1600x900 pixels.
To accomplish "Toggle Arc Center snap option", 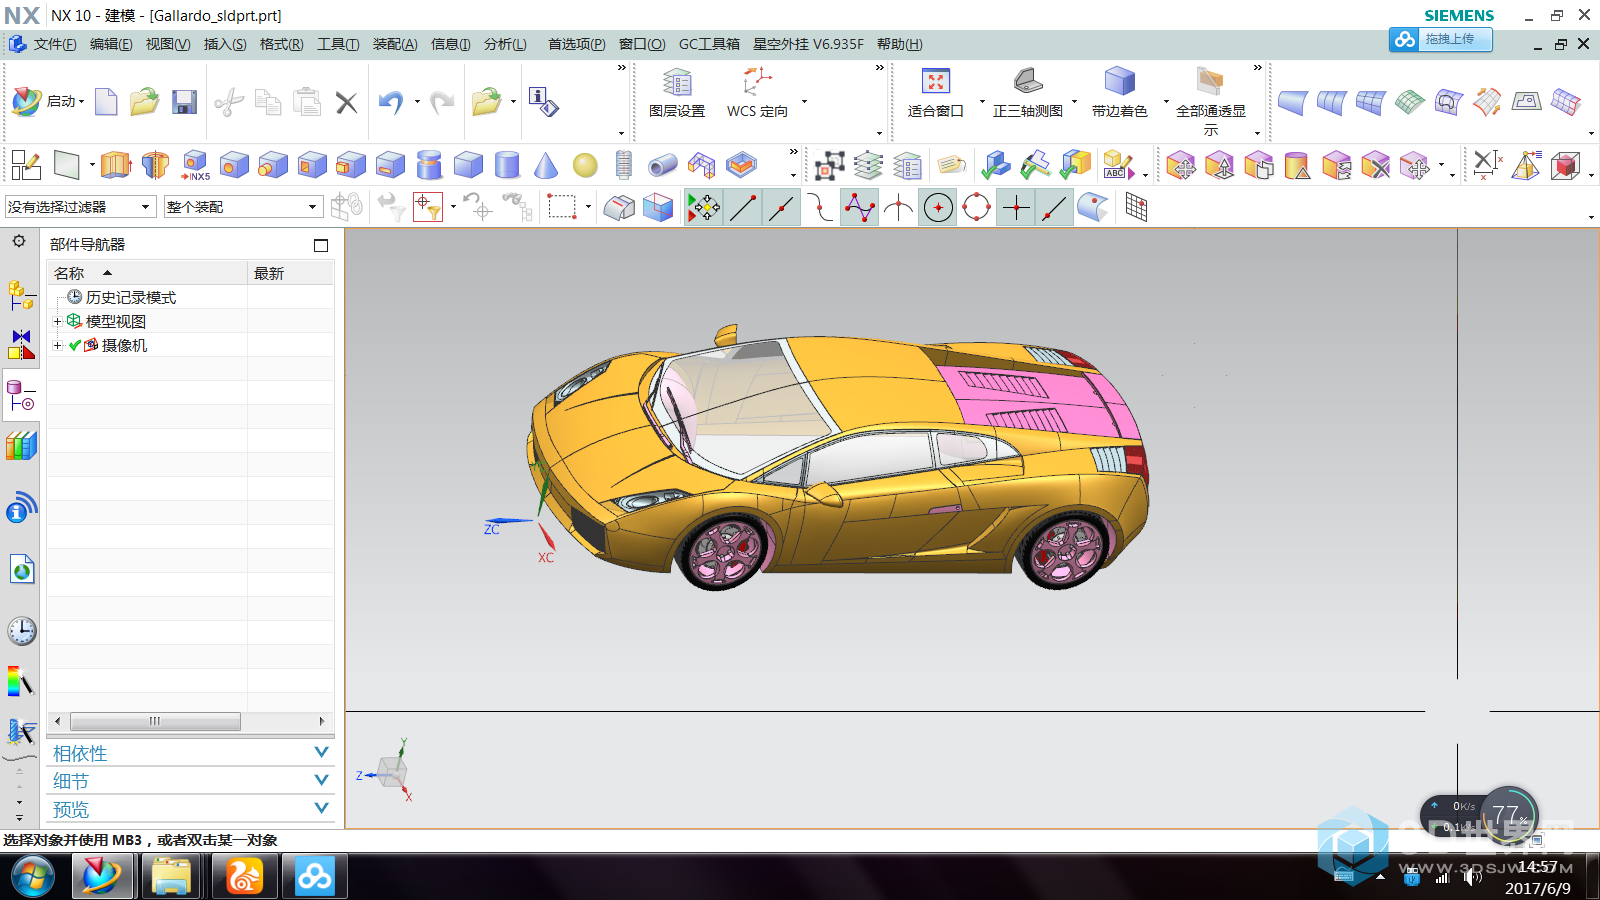I will 938,207.
